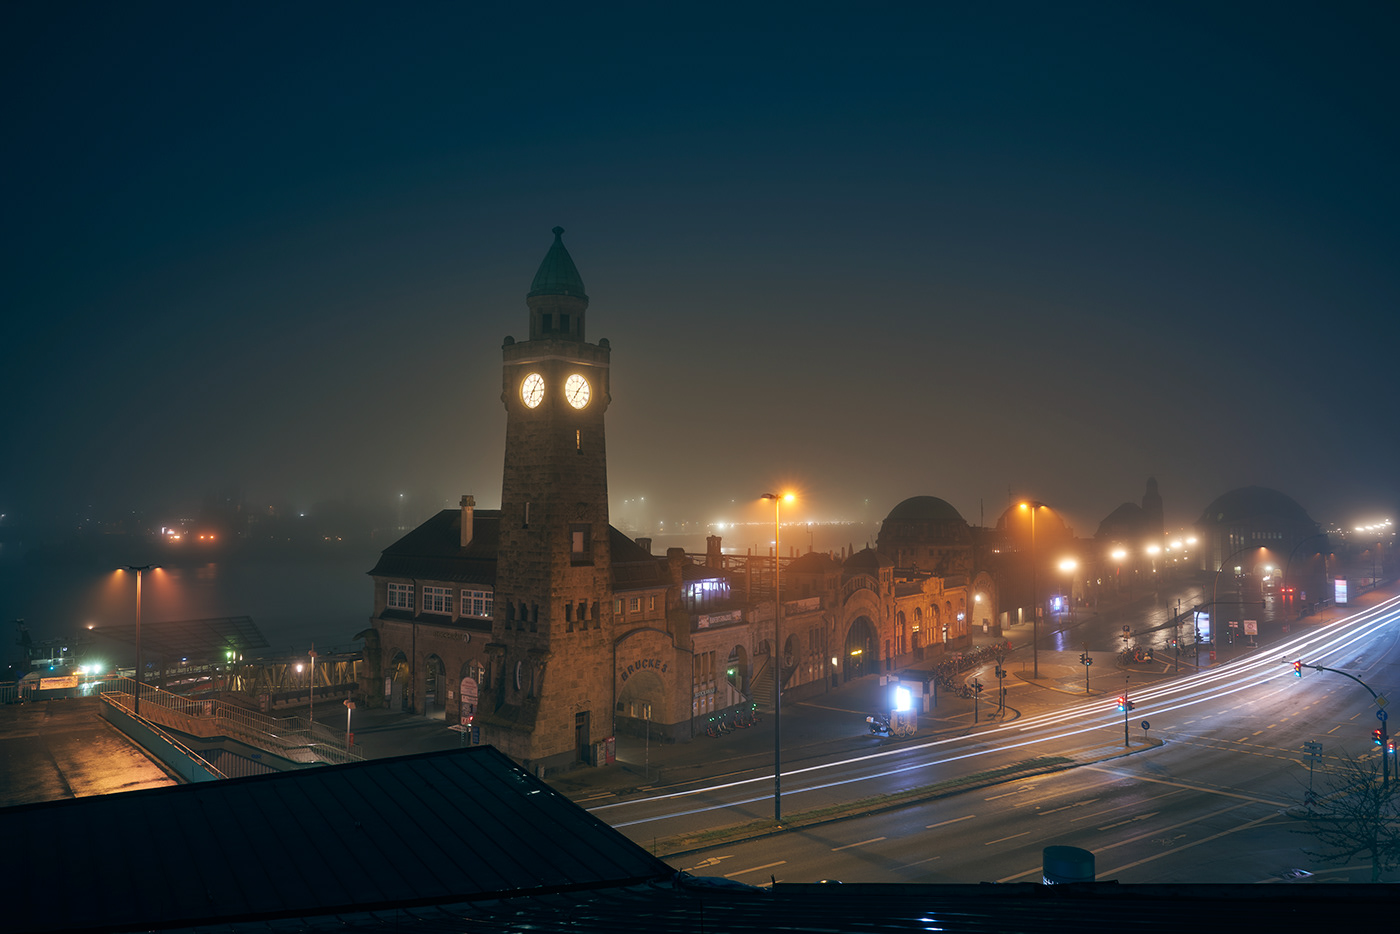Click the cylindrical vent on bottom roof

[1068, 864]
